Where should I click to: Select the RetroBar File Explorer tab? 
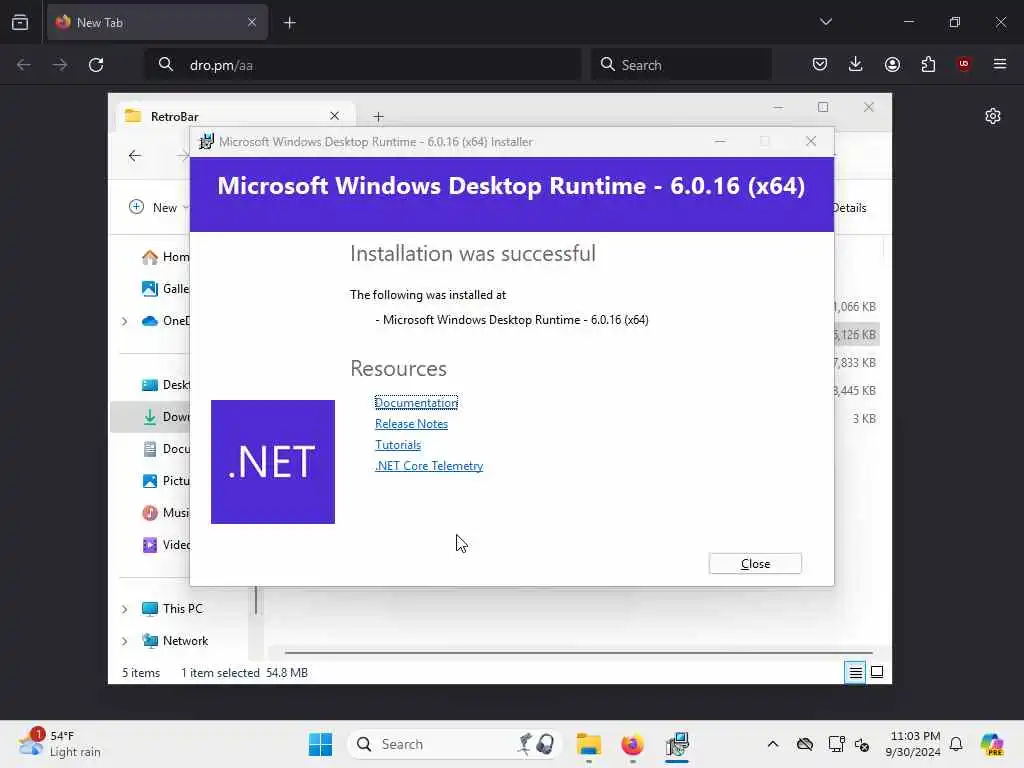click(x=235, y=116)
